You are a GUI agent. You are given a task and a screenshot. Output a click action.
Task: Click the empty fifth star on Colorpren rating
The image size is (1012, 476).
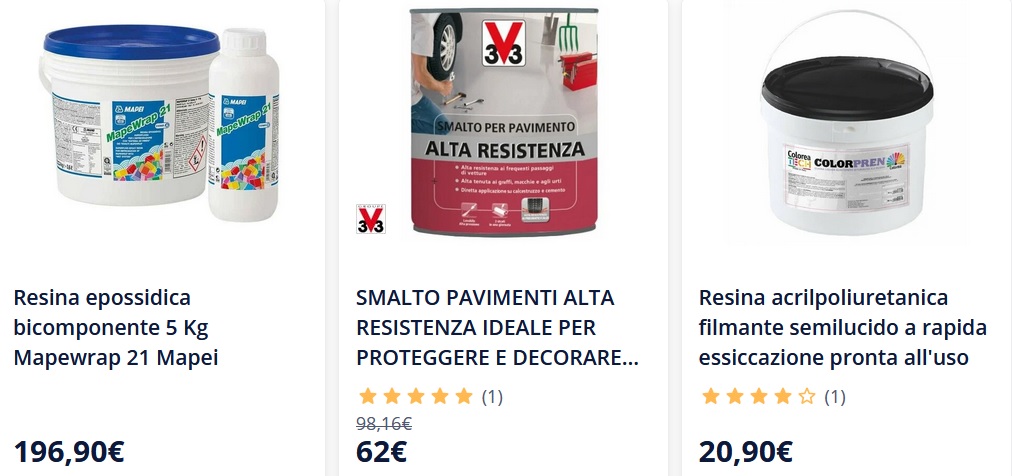tap(807, 396)
